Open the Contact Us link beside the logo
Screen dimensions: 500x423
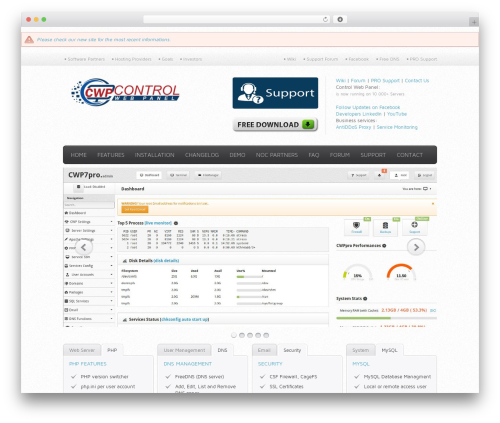(x=417, y=81)
